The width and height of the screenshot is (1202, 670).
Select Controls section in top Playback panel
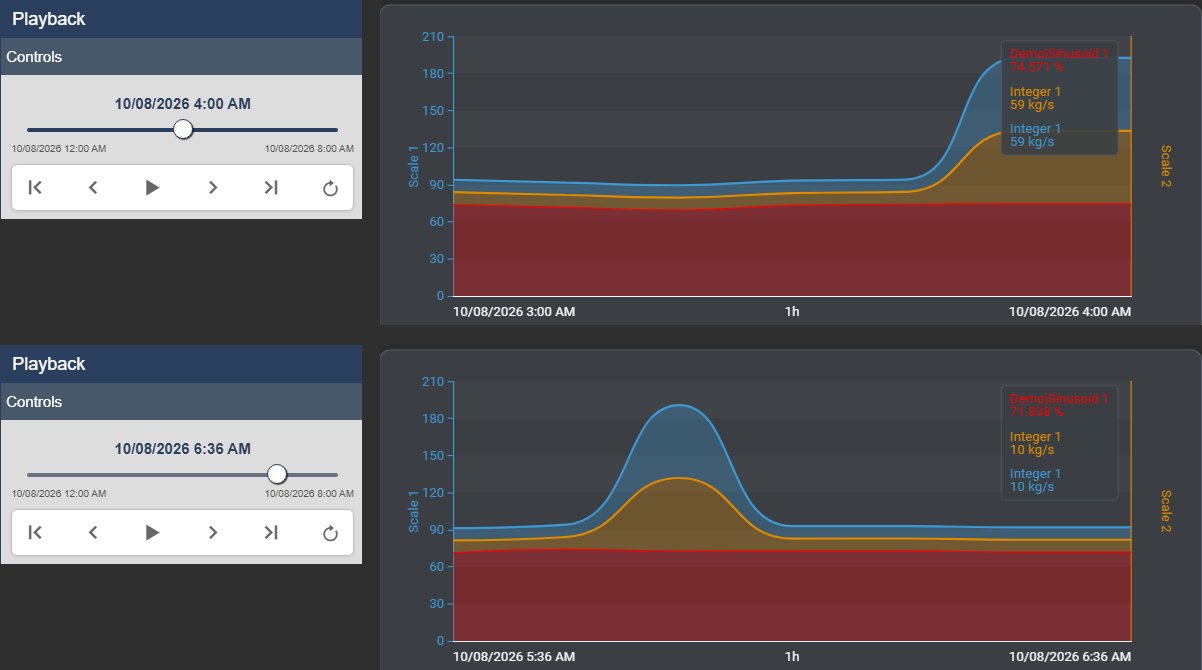point(181,57)
